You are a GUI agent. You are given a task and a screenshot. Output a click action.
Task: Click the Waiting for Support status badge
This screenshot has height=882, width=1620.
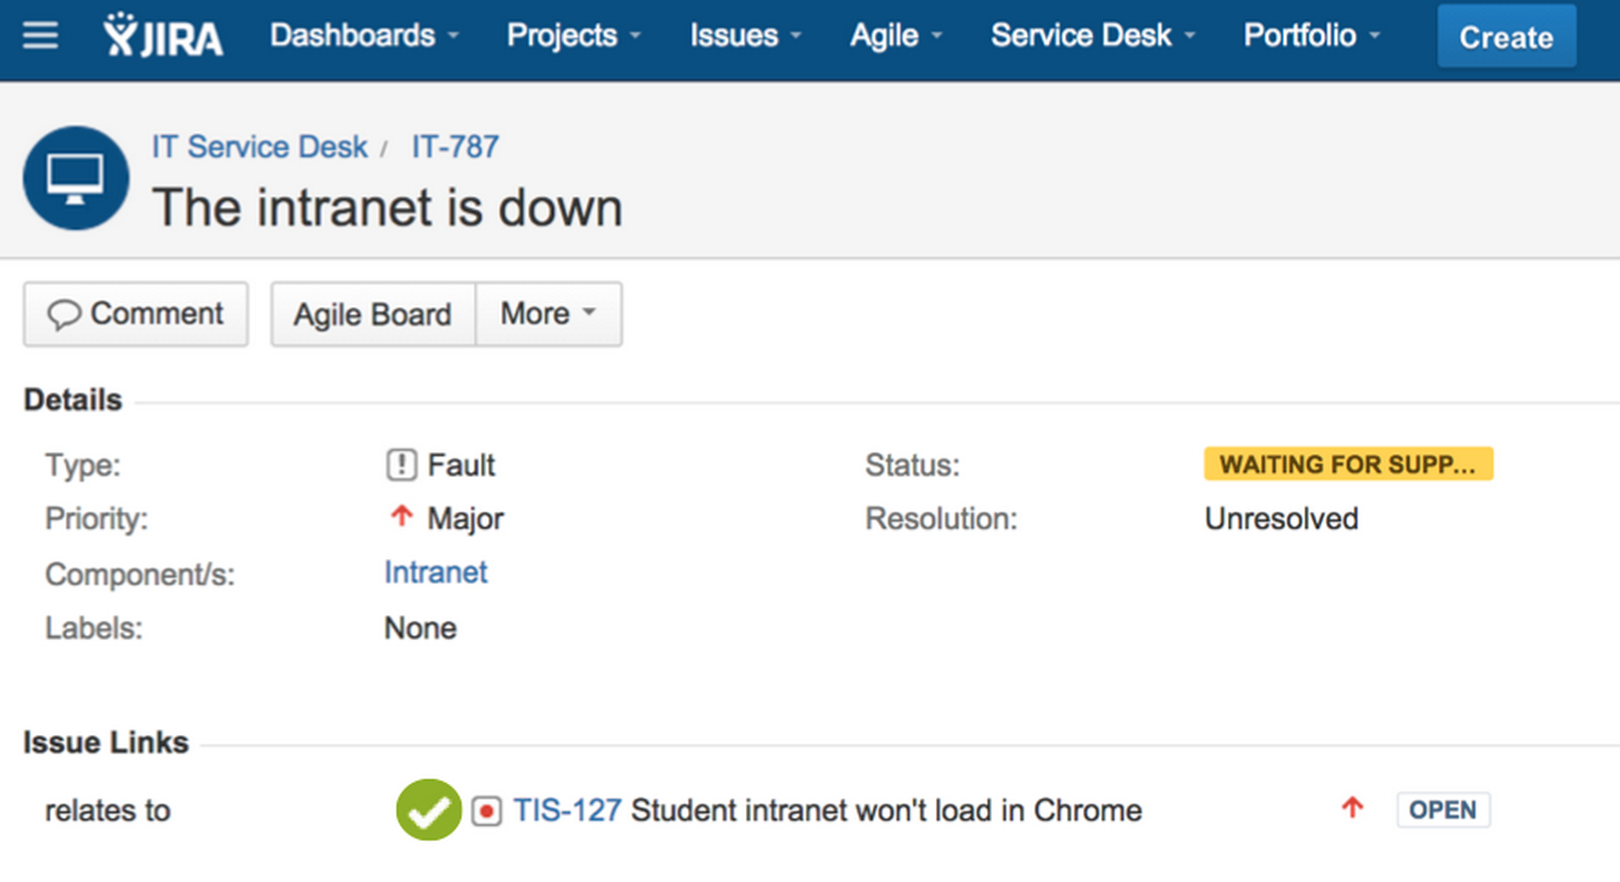pos(1347,464)
